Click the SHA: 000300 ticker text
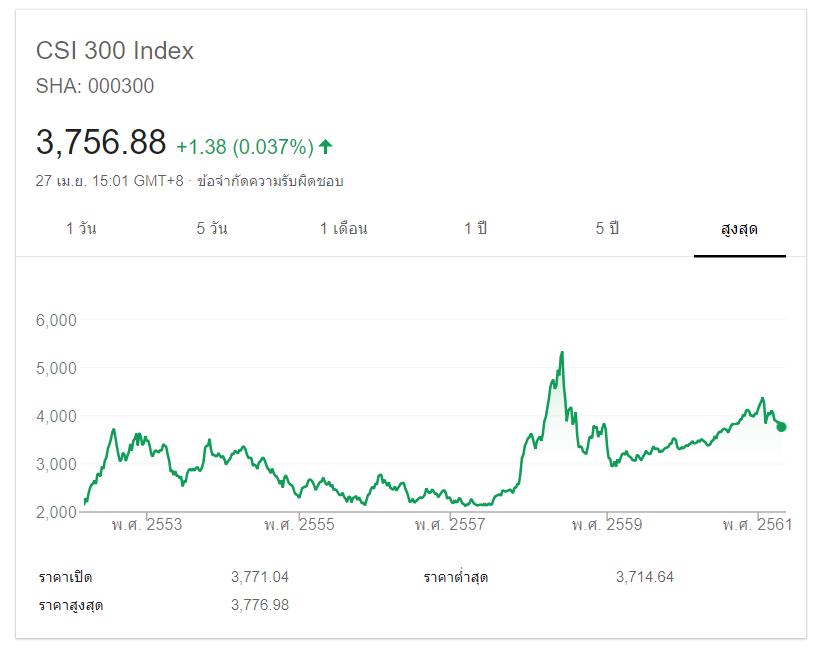 point(95,86)
